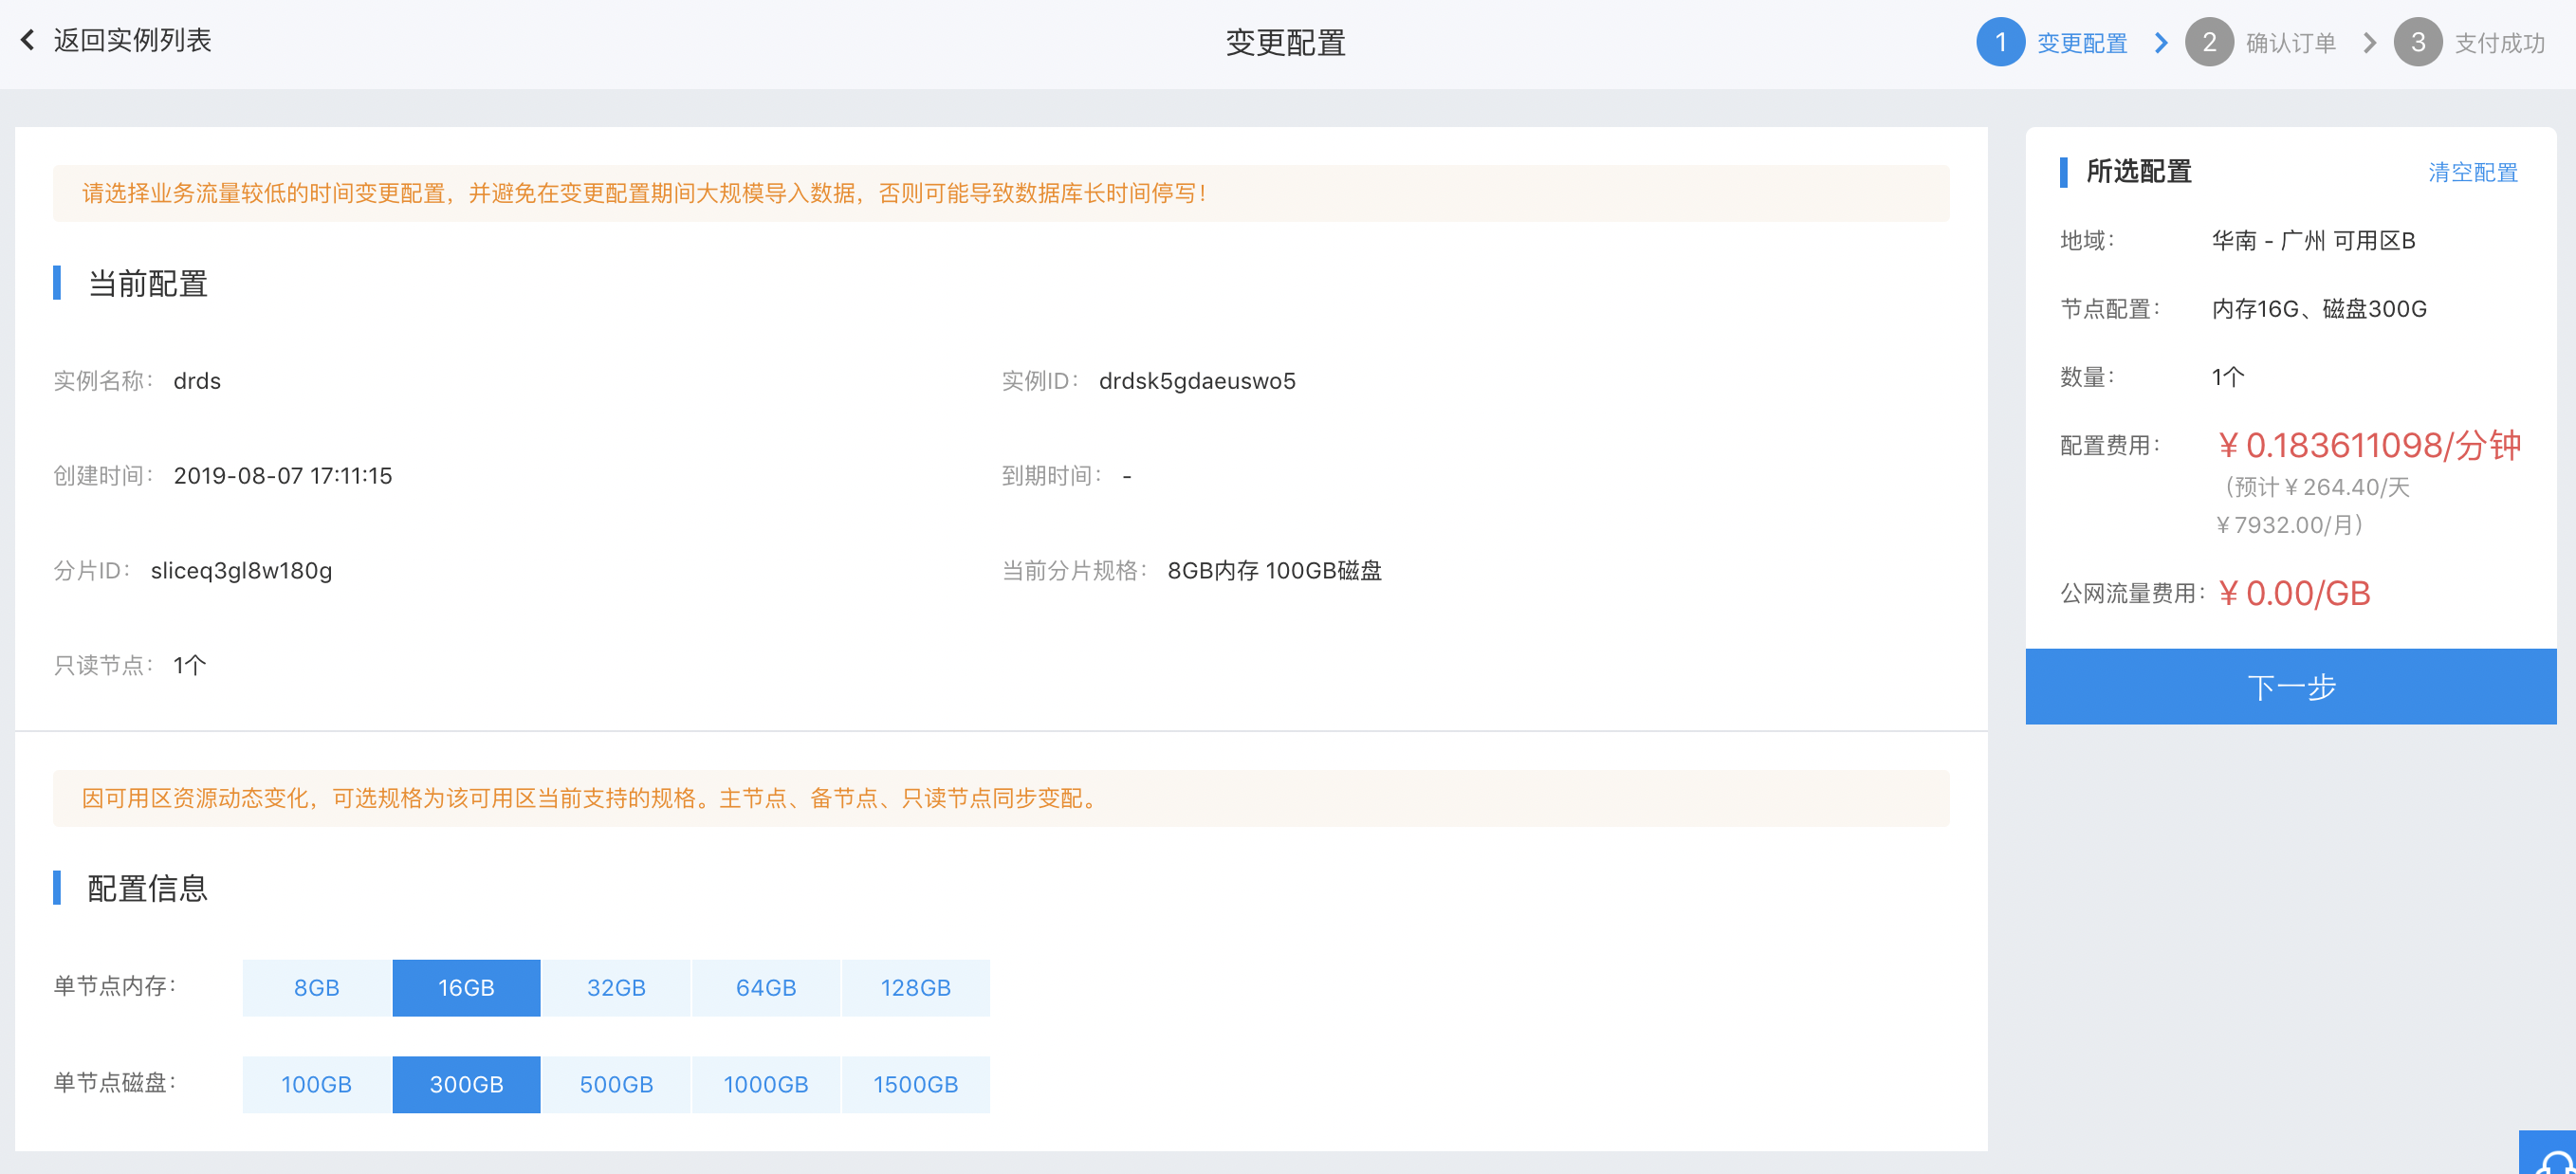2576x1174 pixels.
Task: Click current shard spec 8GB内存 100GB磁盘
Action: [1274, 571]
